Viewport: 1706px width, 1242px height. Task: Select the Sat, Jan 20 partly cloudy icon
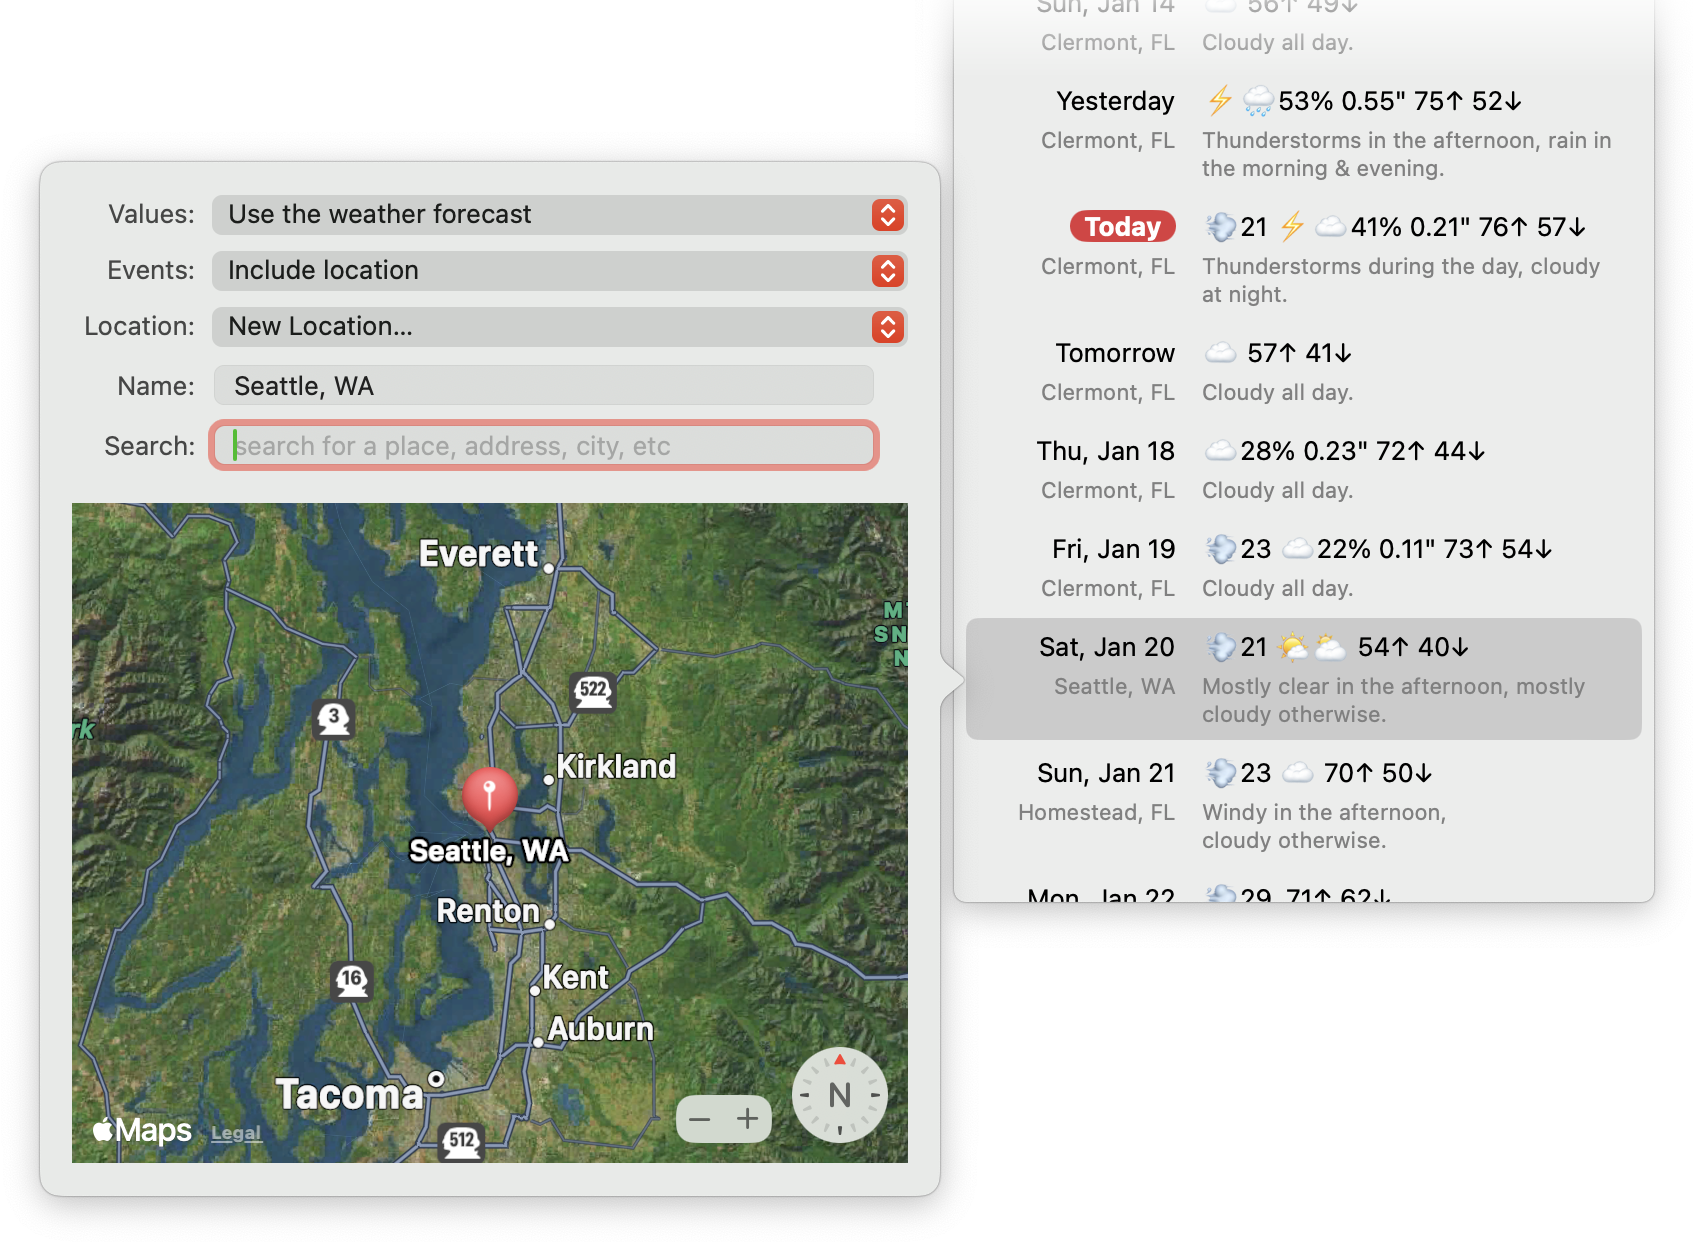1330,647
